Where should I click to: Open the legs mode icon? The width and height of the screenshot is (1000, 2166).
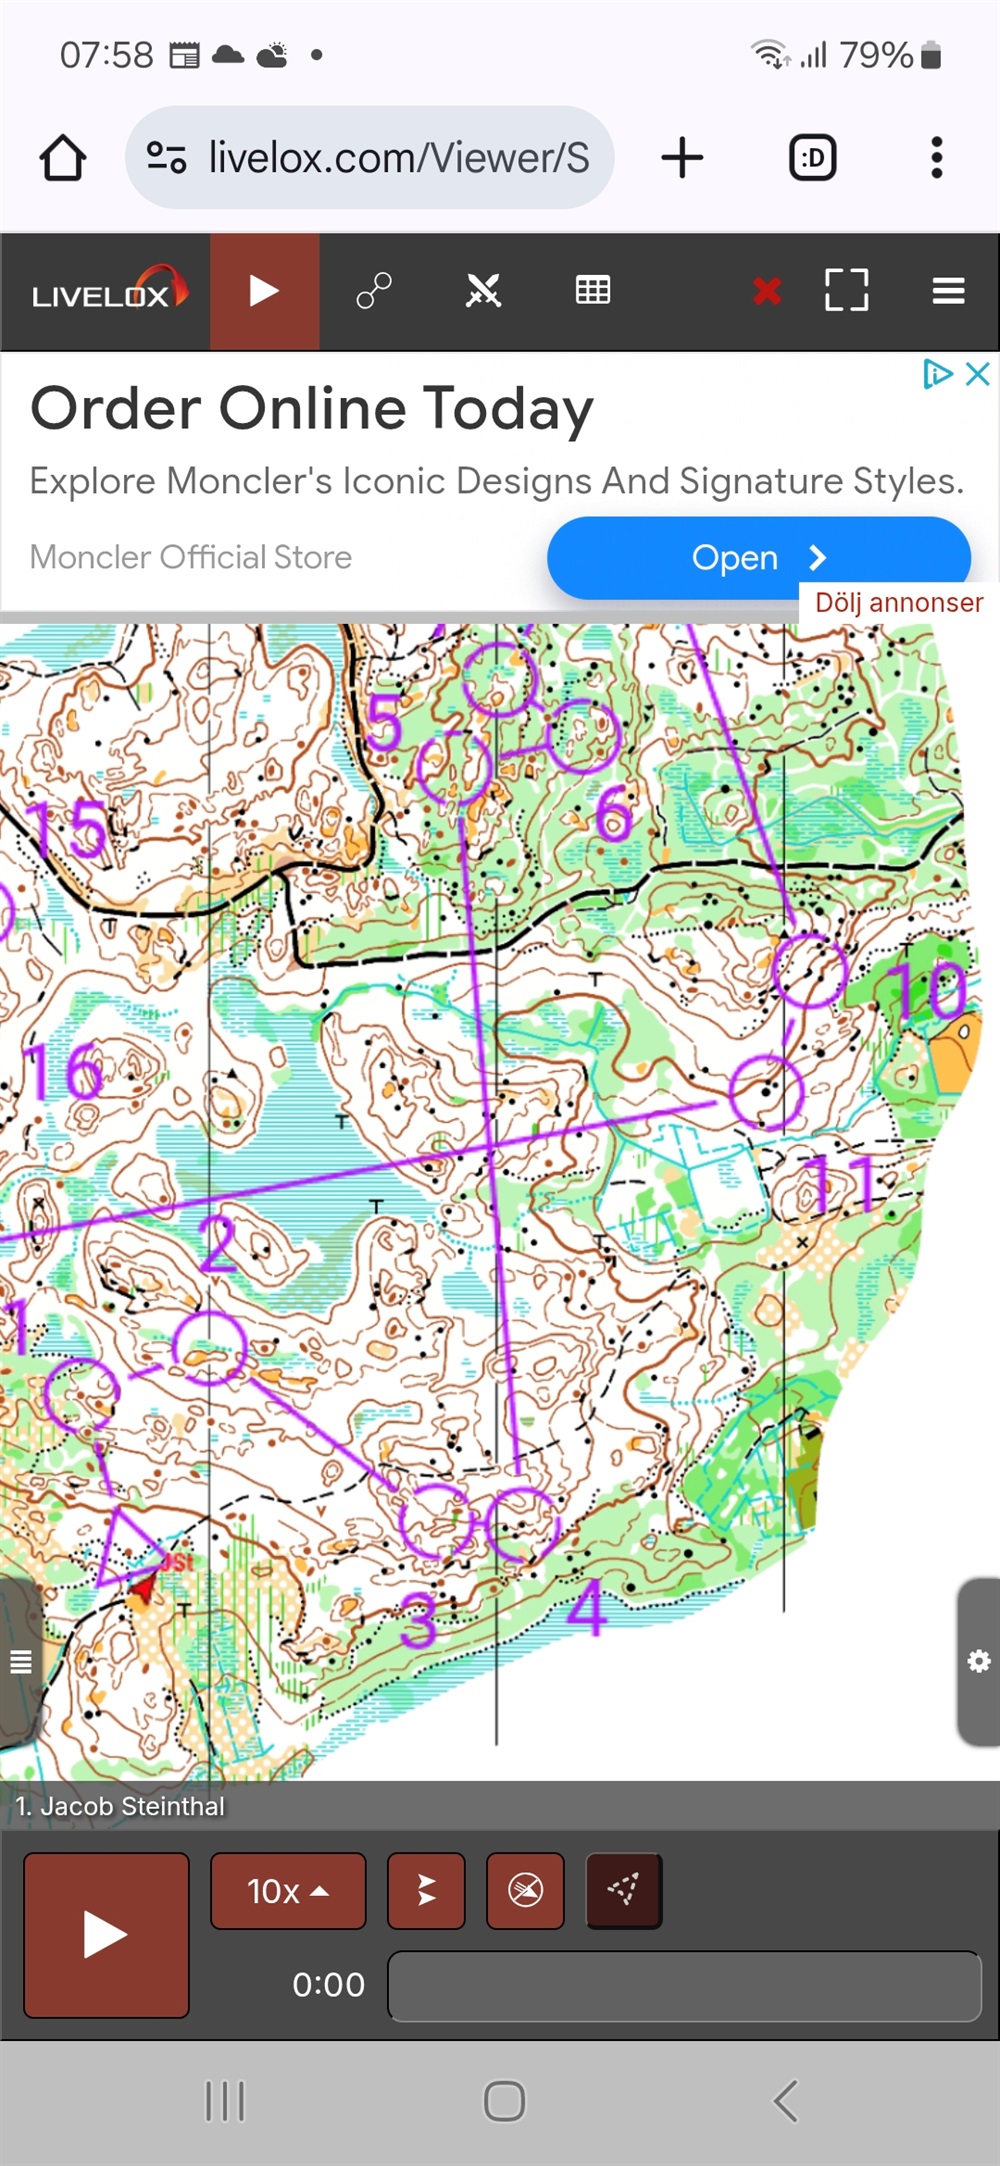pyautogui.click(x=374, y=291)
